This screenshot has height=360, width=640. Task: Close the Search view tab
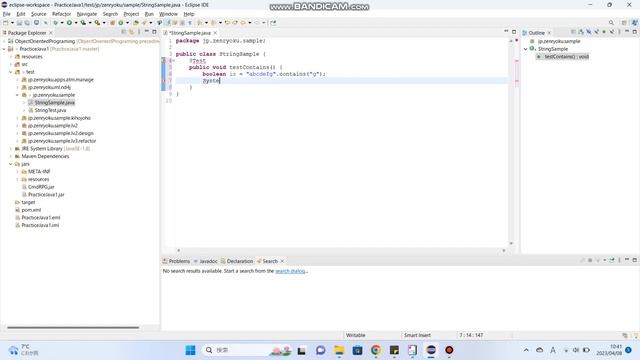(282, 261)
